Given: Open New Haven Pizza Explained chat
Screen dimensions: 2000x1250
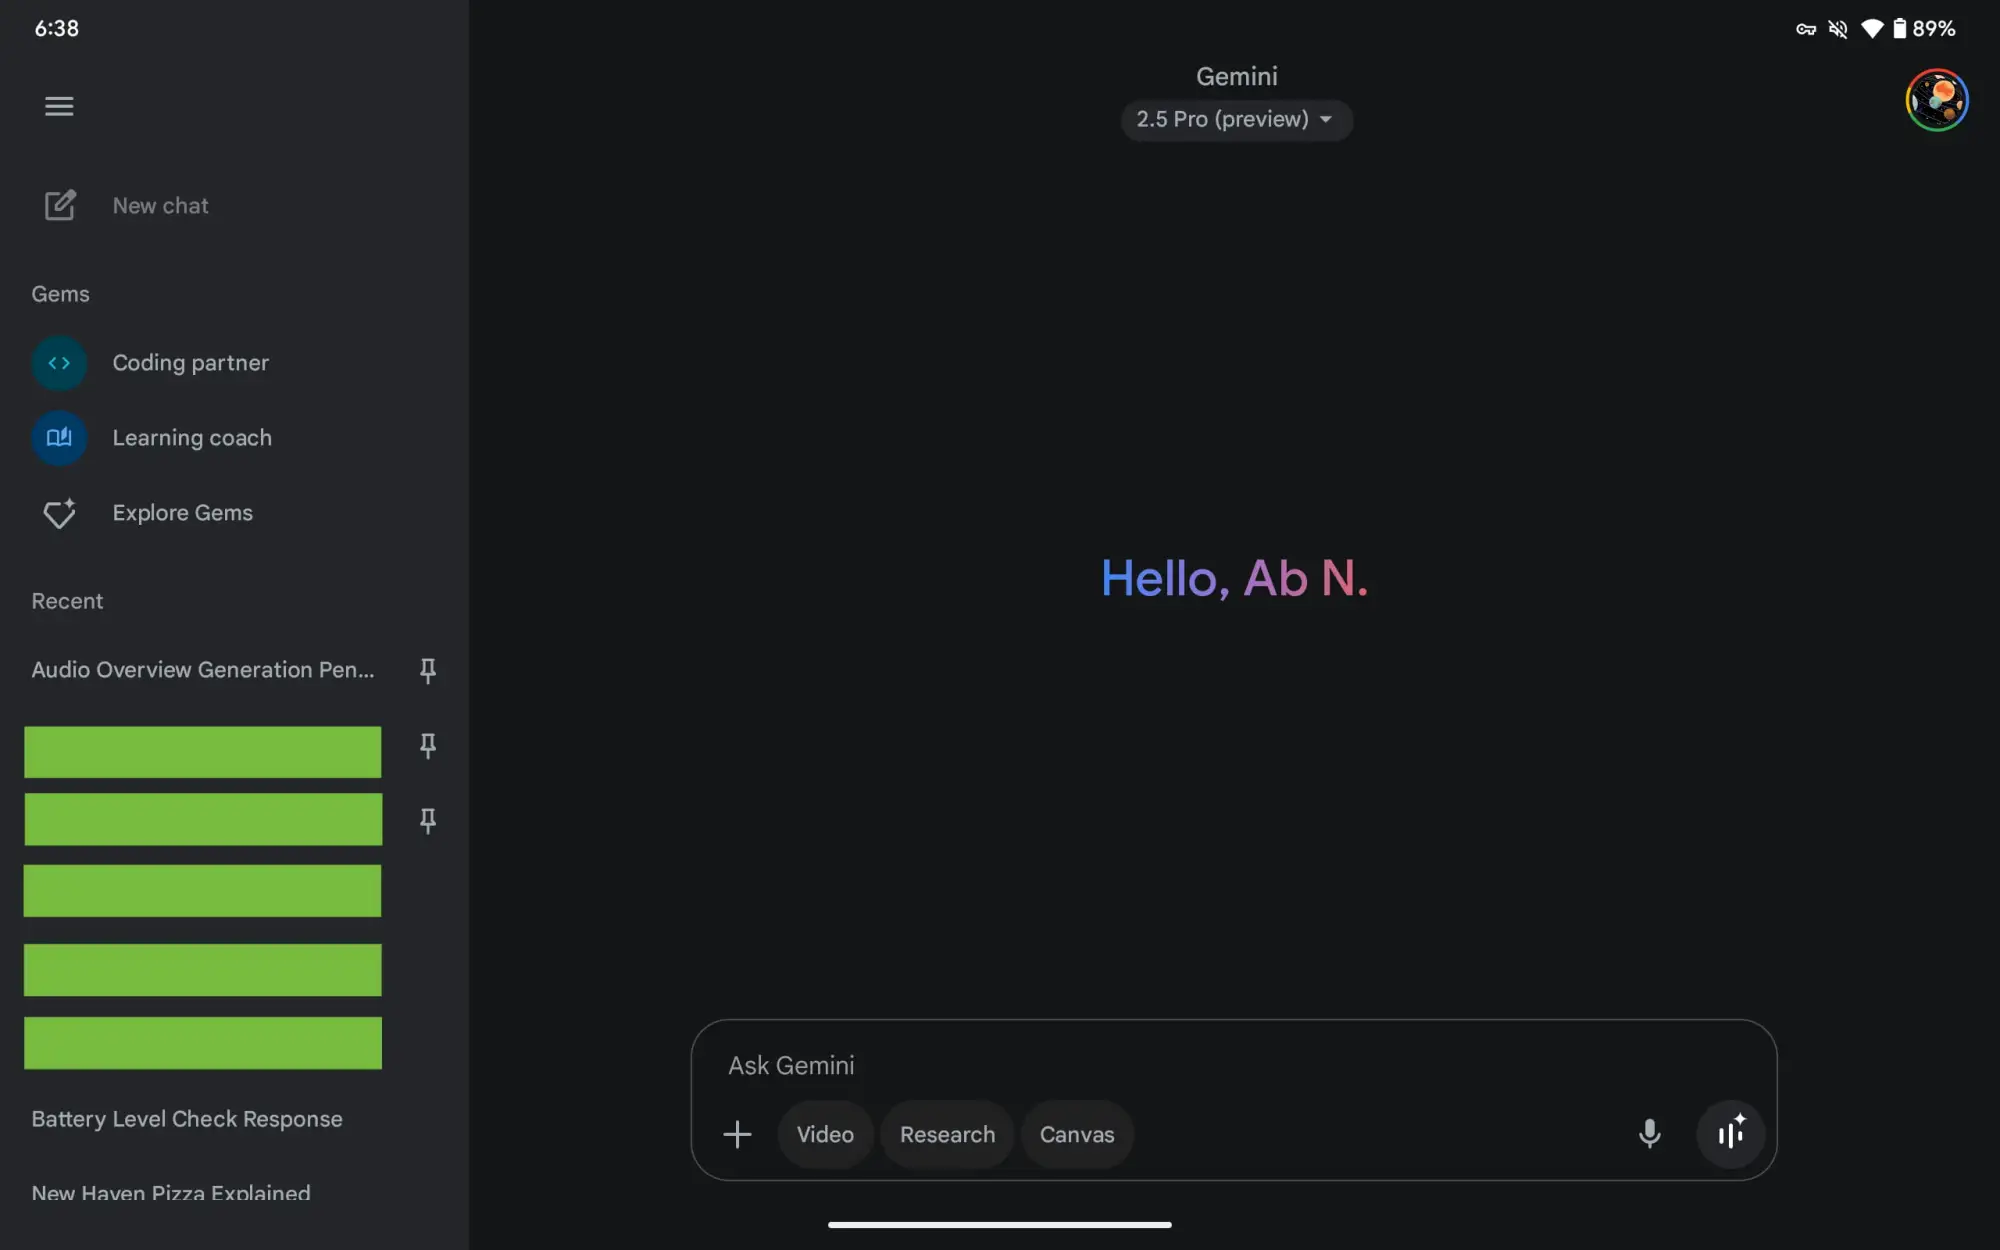Looking at the screenshot, I should pyautogui.click(x=171, y=1192).
